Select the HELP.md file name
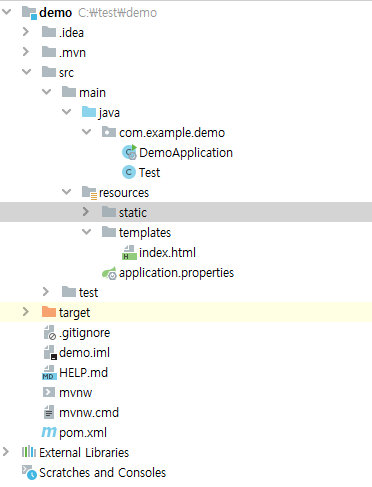Viewport: 372px width, 487px height. click(83, 373)
